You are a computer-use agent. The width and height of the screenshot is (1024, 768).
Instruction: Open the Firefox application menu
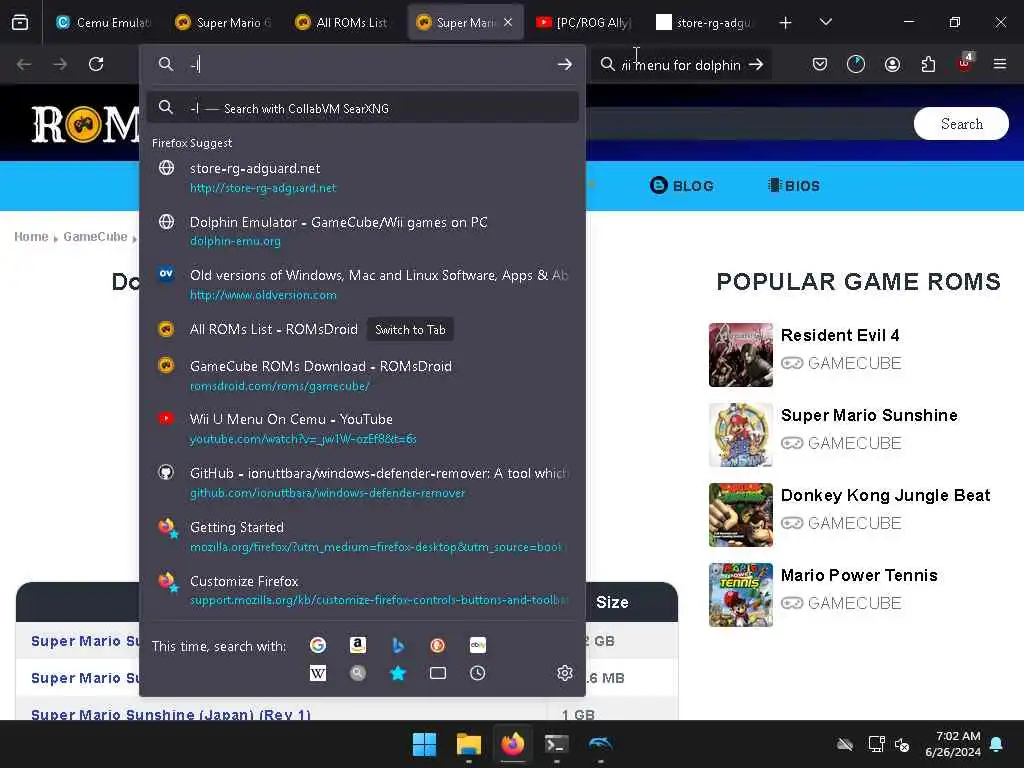(x=1000, y=64)
